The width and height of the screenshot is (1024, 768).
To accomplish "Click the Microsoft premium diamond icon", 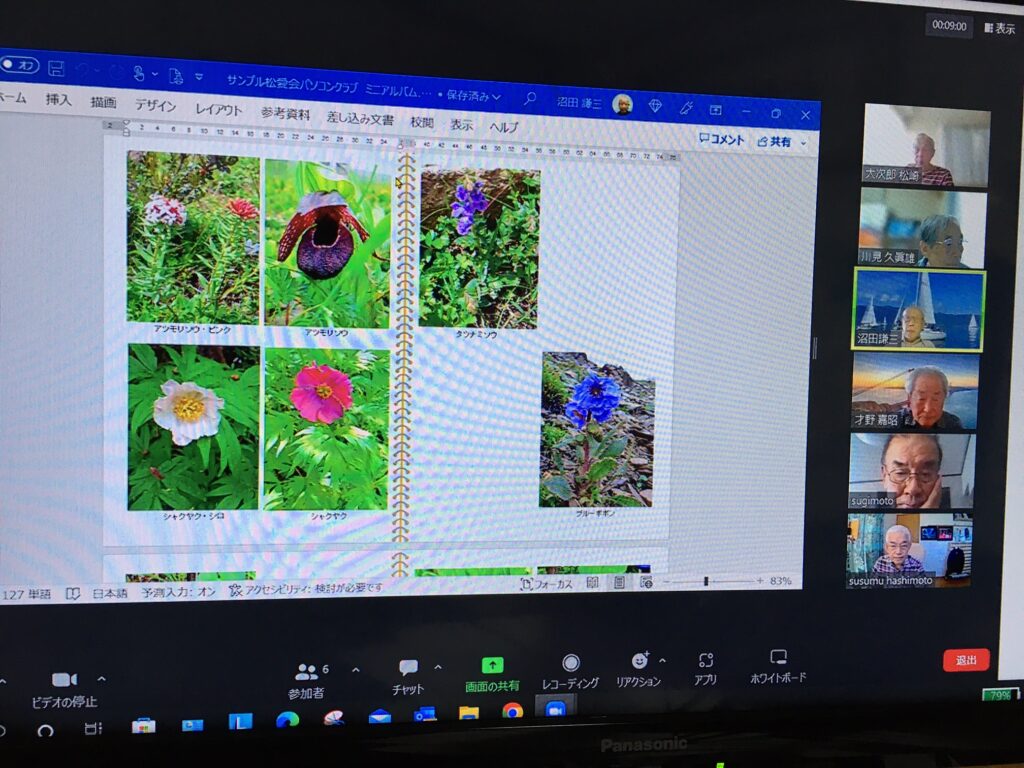I will click(x=655, y=105).
